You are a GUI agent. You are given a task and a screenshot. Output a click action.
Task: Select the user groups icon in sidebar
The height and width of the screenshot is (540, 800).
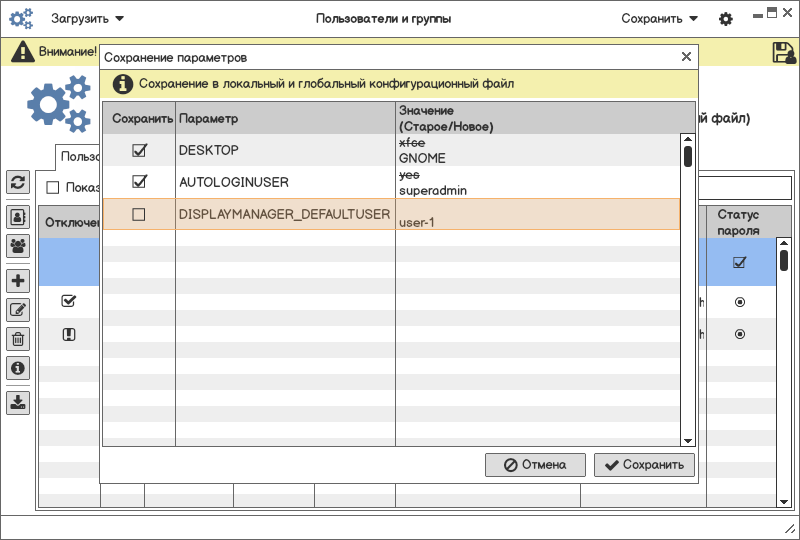[x=18, y=245]
